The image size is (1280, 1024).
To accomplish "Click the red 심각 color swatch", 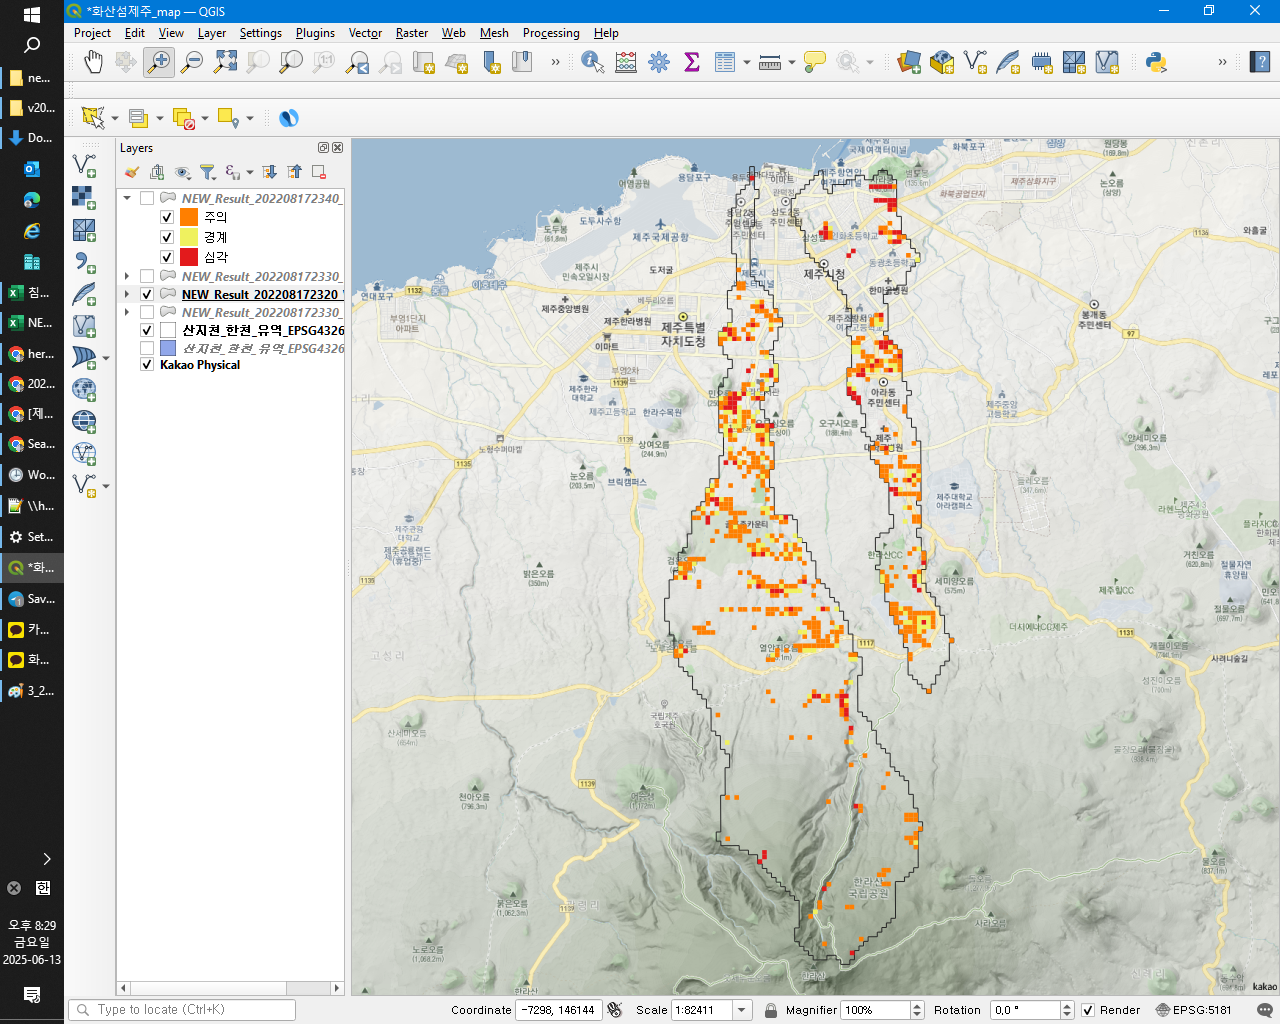I will click(x=189, y=257).
